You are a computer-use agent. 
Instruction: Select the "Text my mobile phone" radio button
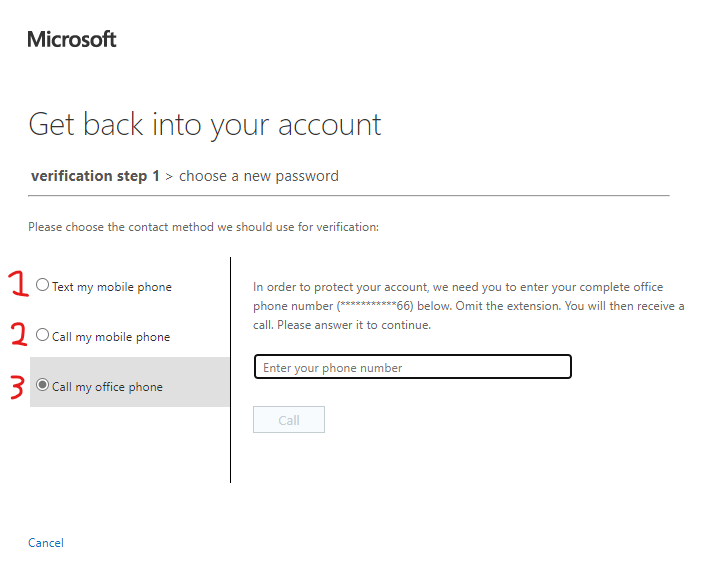pyautogui.click(x=42, y=285)
